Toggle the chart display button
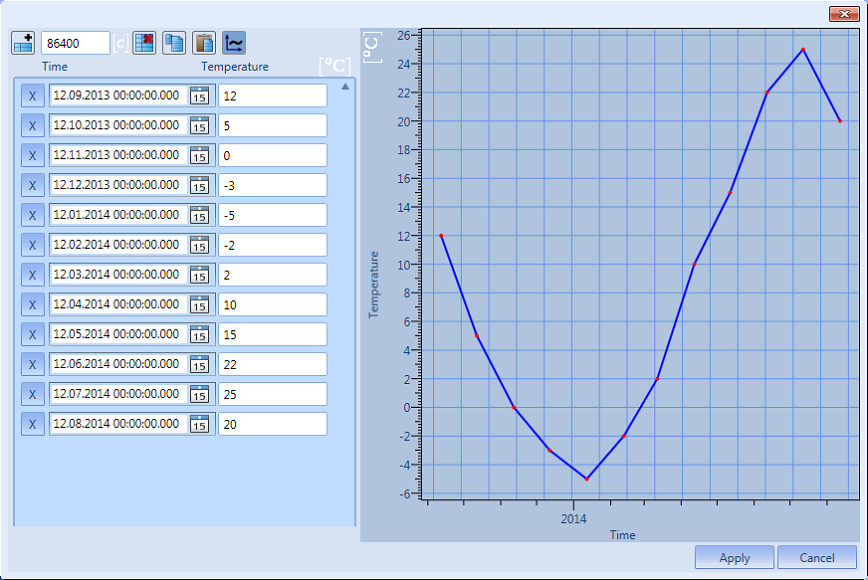 coord(234,43)
